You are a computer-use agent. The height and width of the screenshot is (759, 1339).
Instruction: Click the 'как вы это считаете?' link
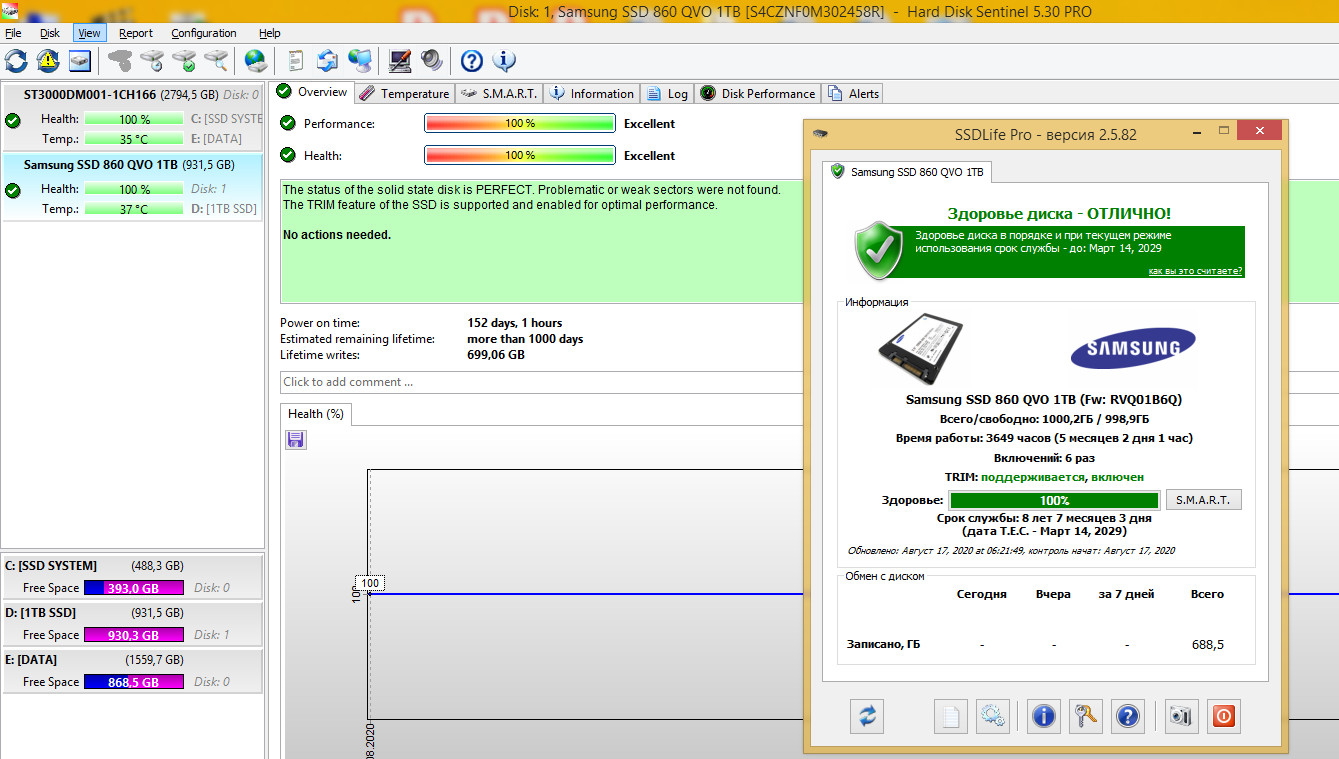pos(1195,271)
